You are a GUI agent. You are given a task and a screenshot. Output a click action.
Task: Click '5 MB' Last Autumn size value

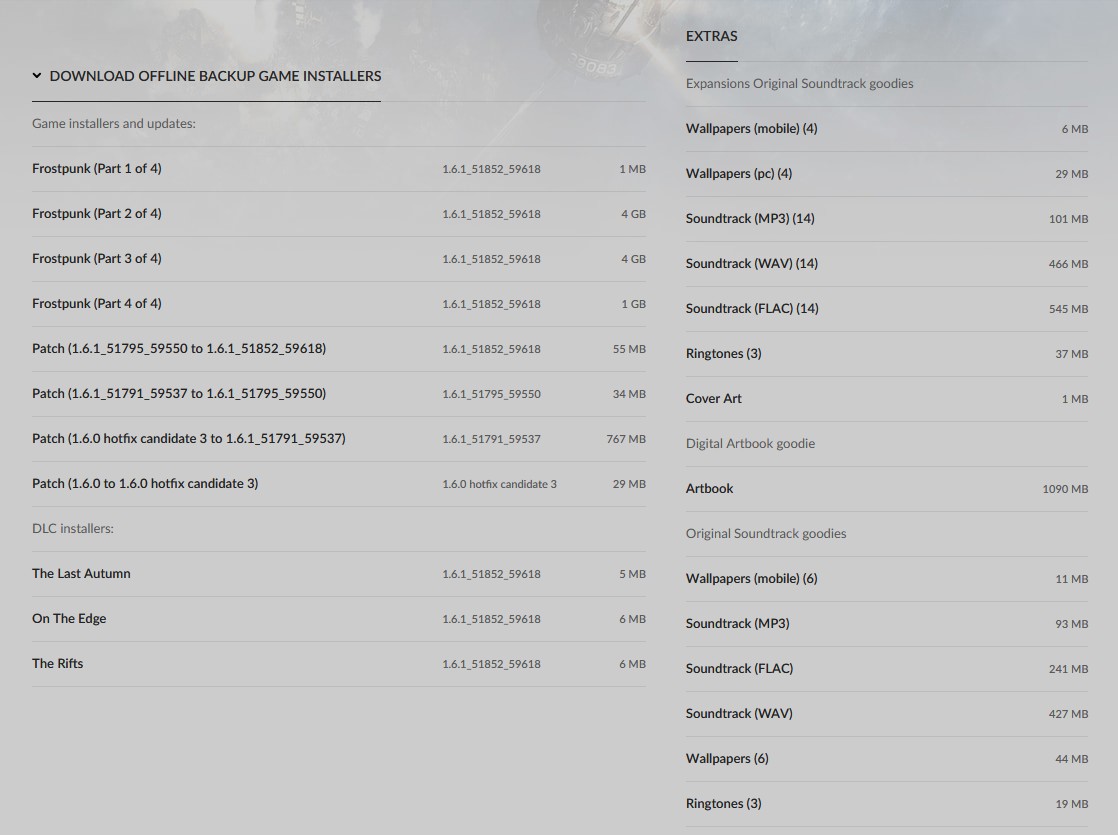[x=632, y=574]
